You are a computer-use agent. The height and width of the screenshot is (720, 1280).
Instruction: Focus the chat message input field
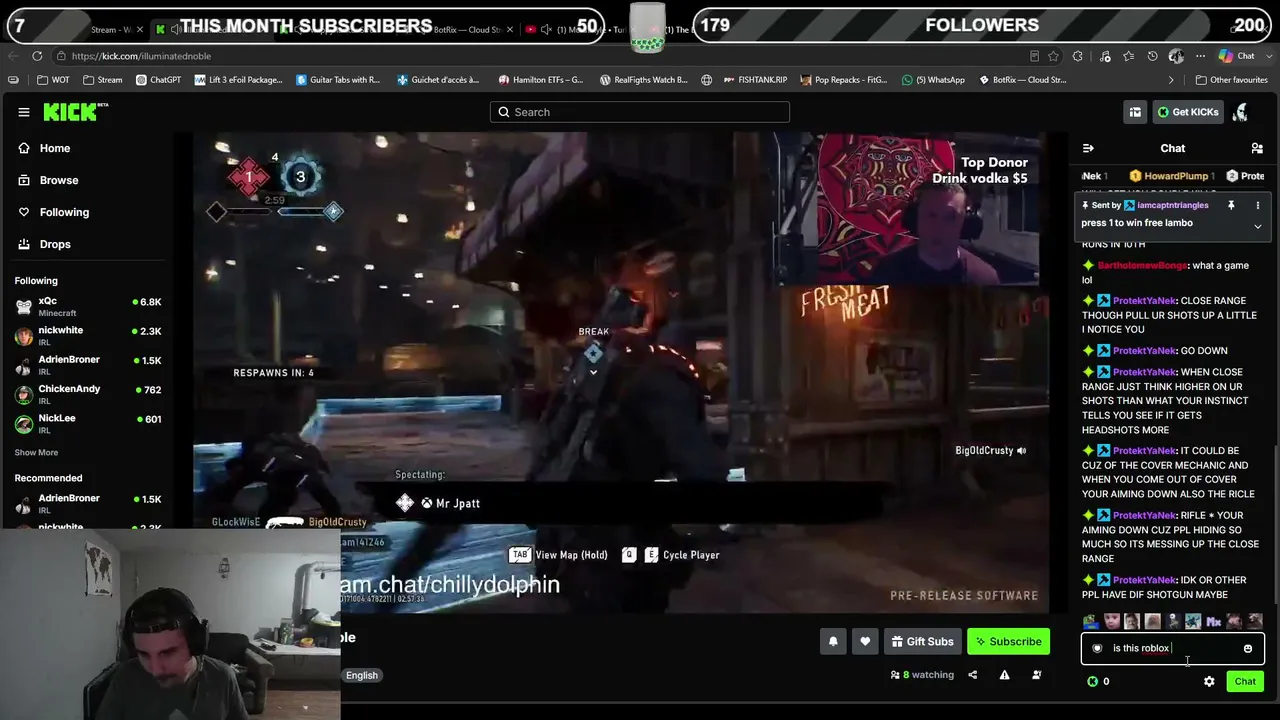(x=1172, y=649)
